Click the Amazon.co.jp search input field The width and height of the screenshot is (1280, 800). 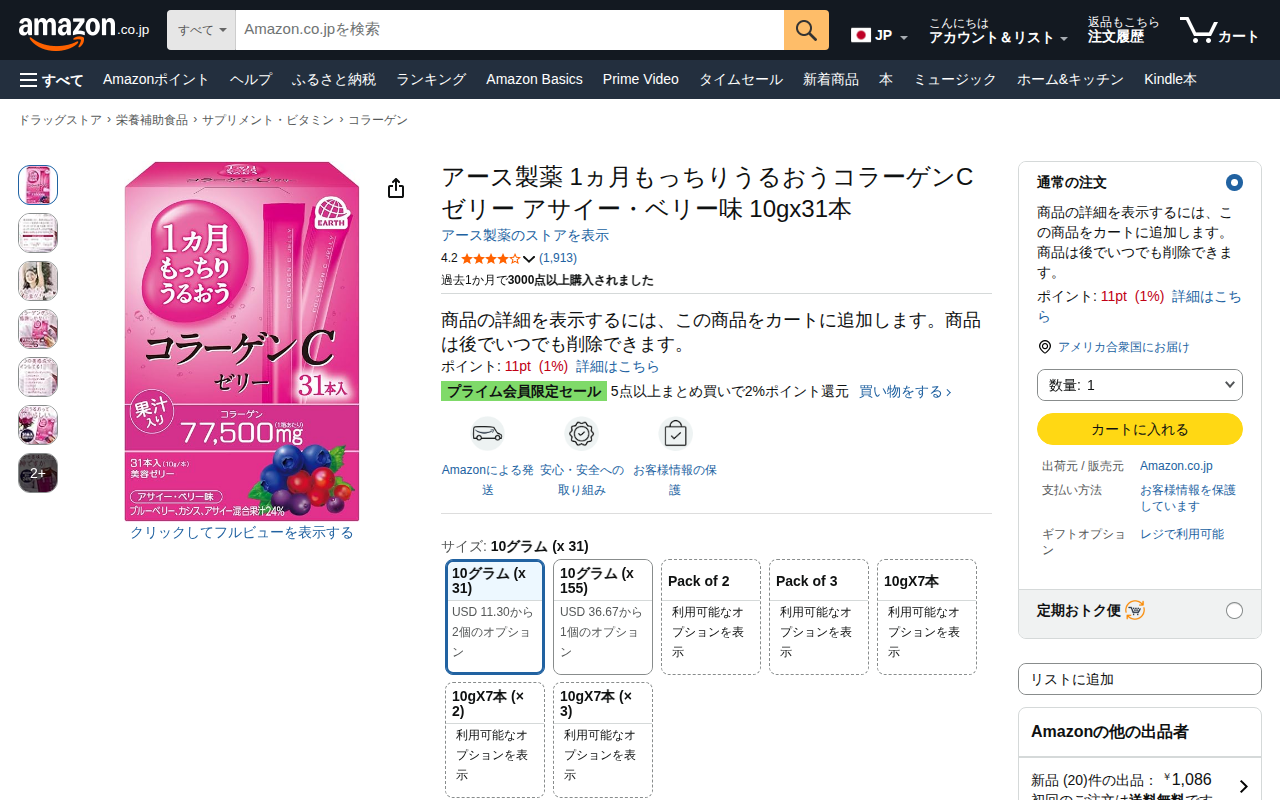pyautogui.click(x=508, y=30)
